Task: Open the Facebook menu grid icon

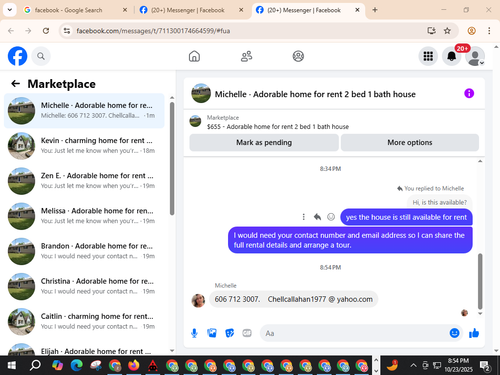Action: (x=428, y=56)
